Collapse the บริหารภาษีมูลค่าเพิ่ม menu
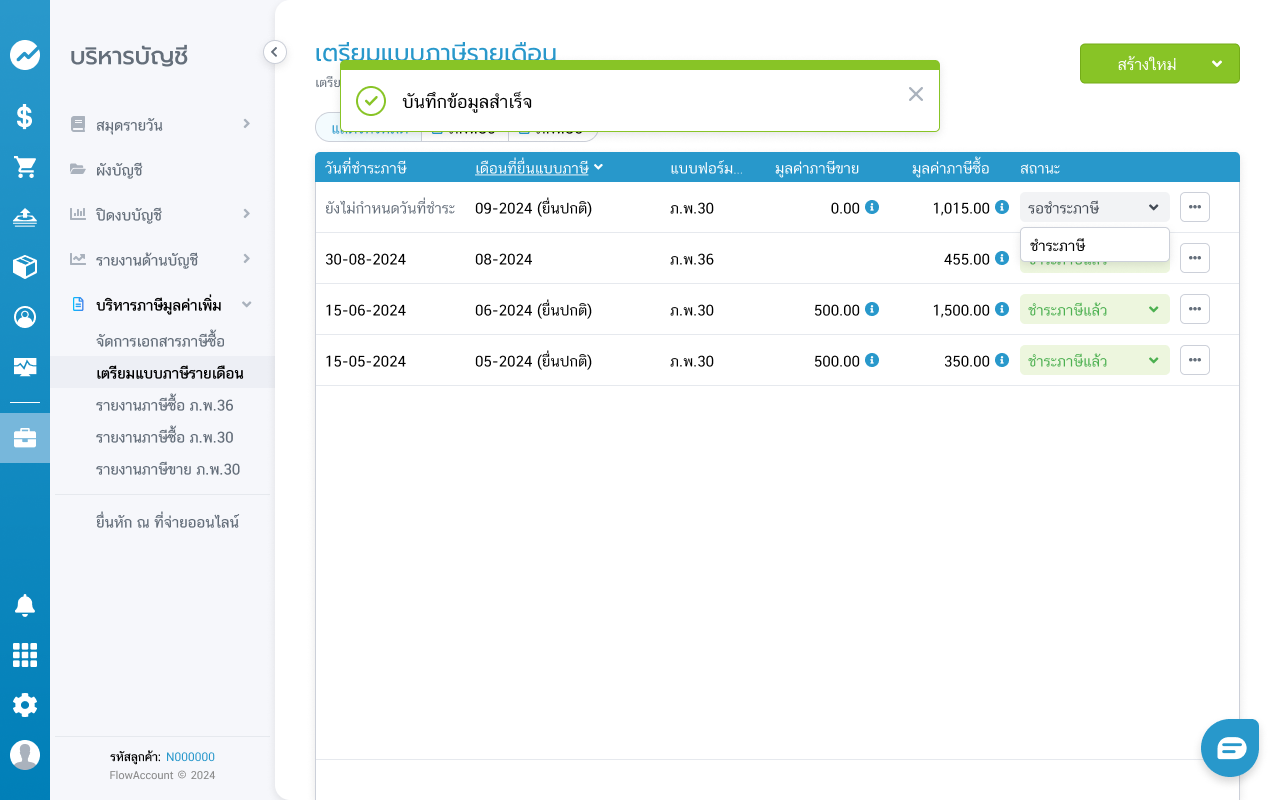The image size is (1280, 800). 160,304
